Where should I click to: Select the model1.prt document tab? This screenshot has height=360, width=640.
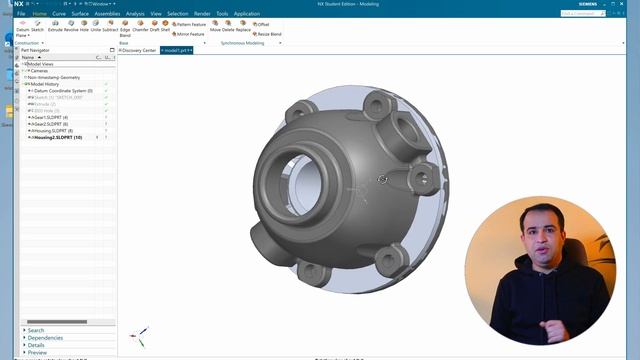pyautogui.click(x=176, y=50)
